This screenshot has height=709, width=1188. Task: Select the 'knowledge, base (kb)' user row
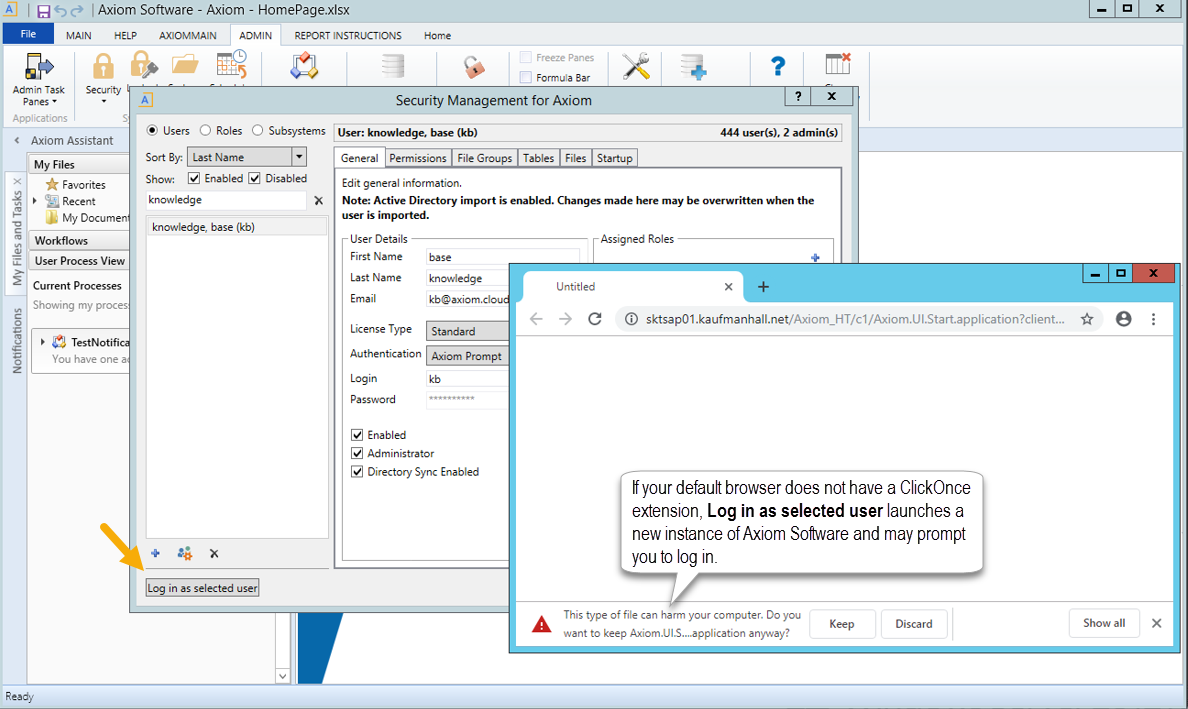point(237,226)
